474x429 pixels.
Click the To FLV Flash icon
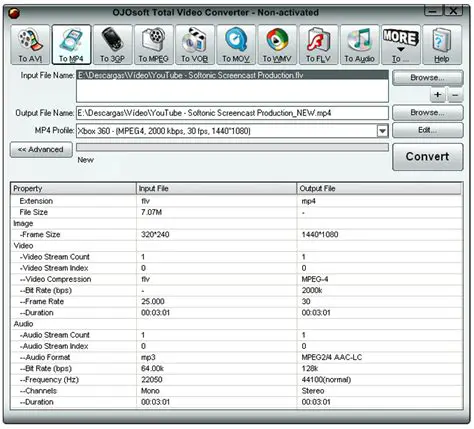click(x=318, y=44)
